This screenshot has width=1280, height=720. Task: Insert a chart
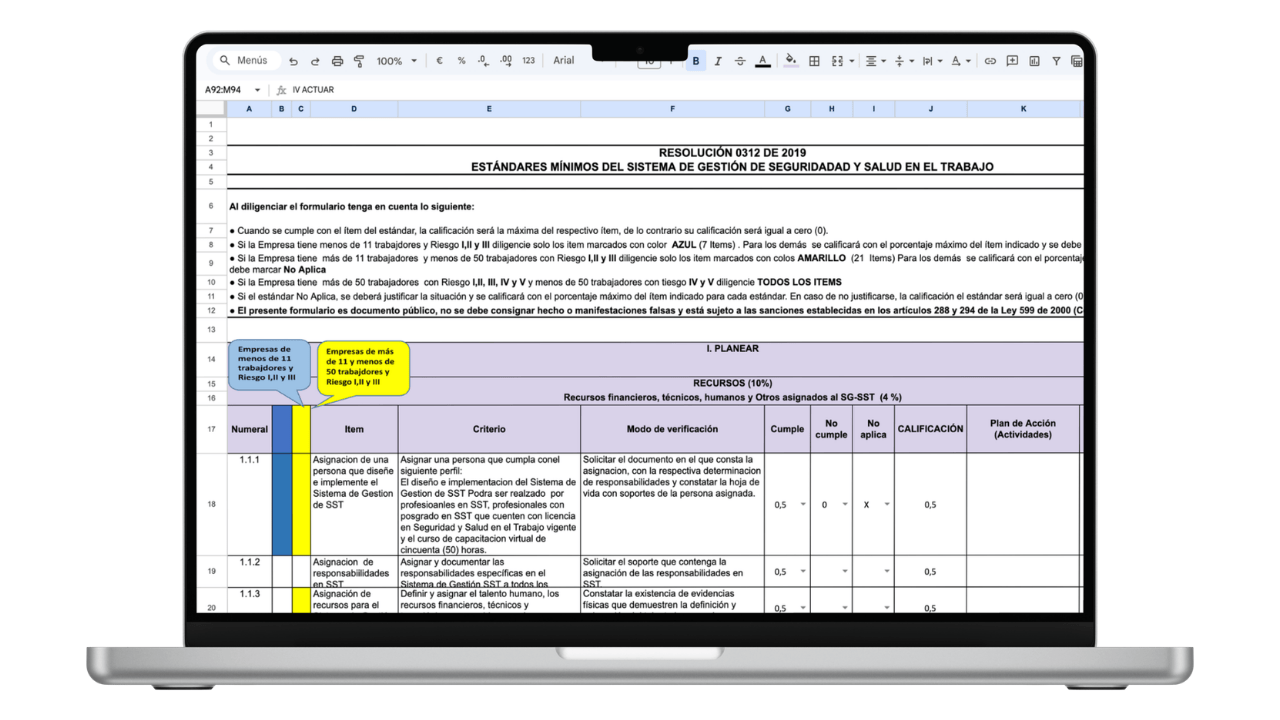point(1036,60)
